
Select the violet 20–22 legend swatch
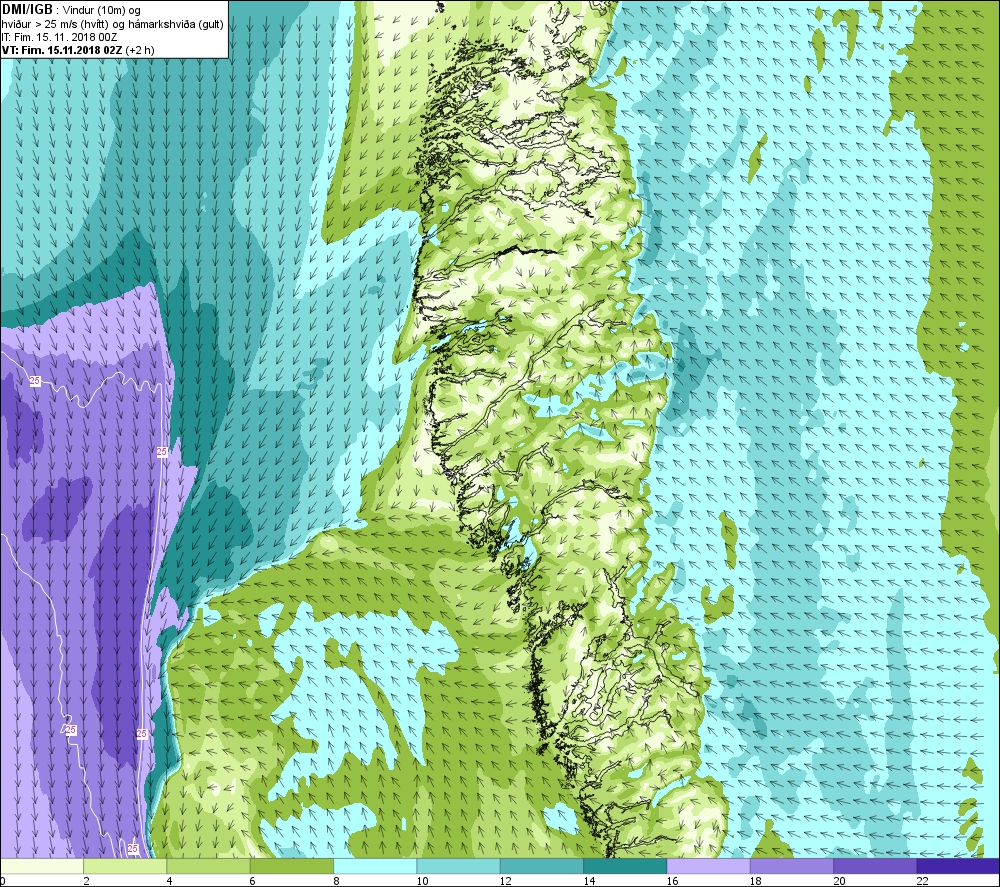point(875,866)
